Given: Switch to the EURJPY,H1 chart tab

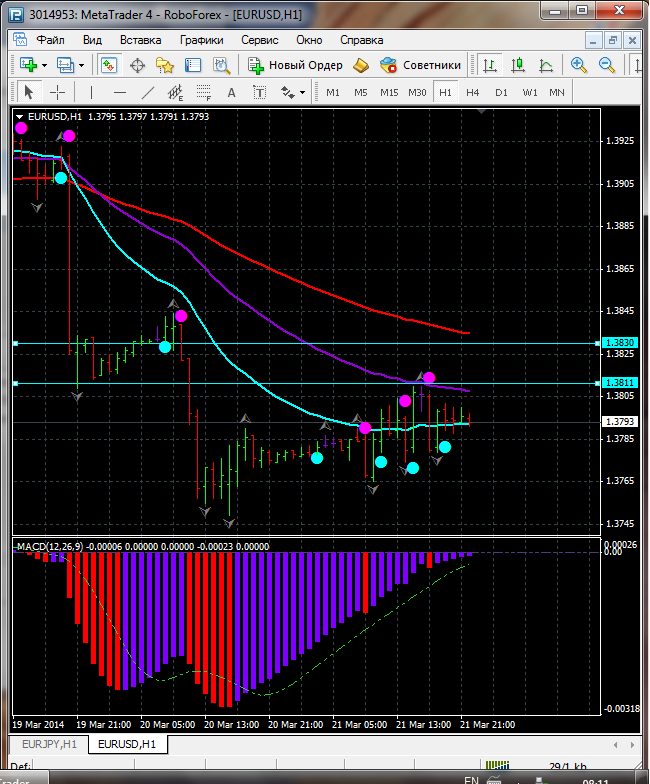Looking at the screenshot, I should pyautogui.click(x=49, y=744).
